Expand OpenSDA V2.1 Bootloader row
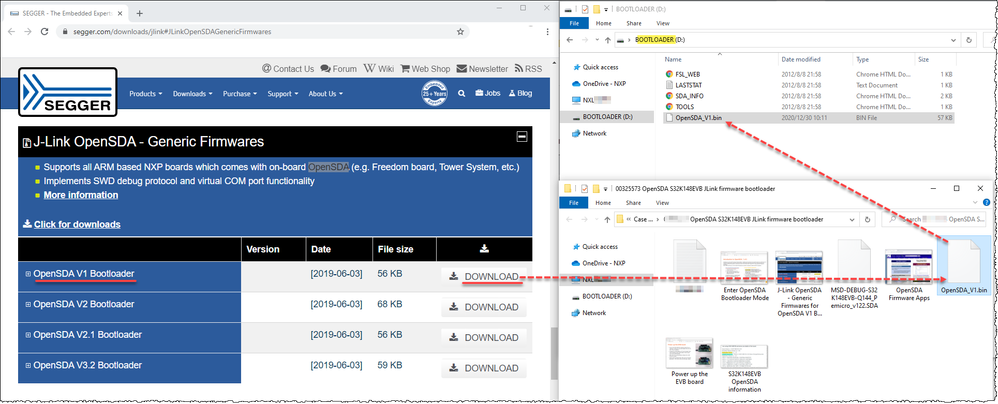998x404 pixels. (x=28, y=335)
